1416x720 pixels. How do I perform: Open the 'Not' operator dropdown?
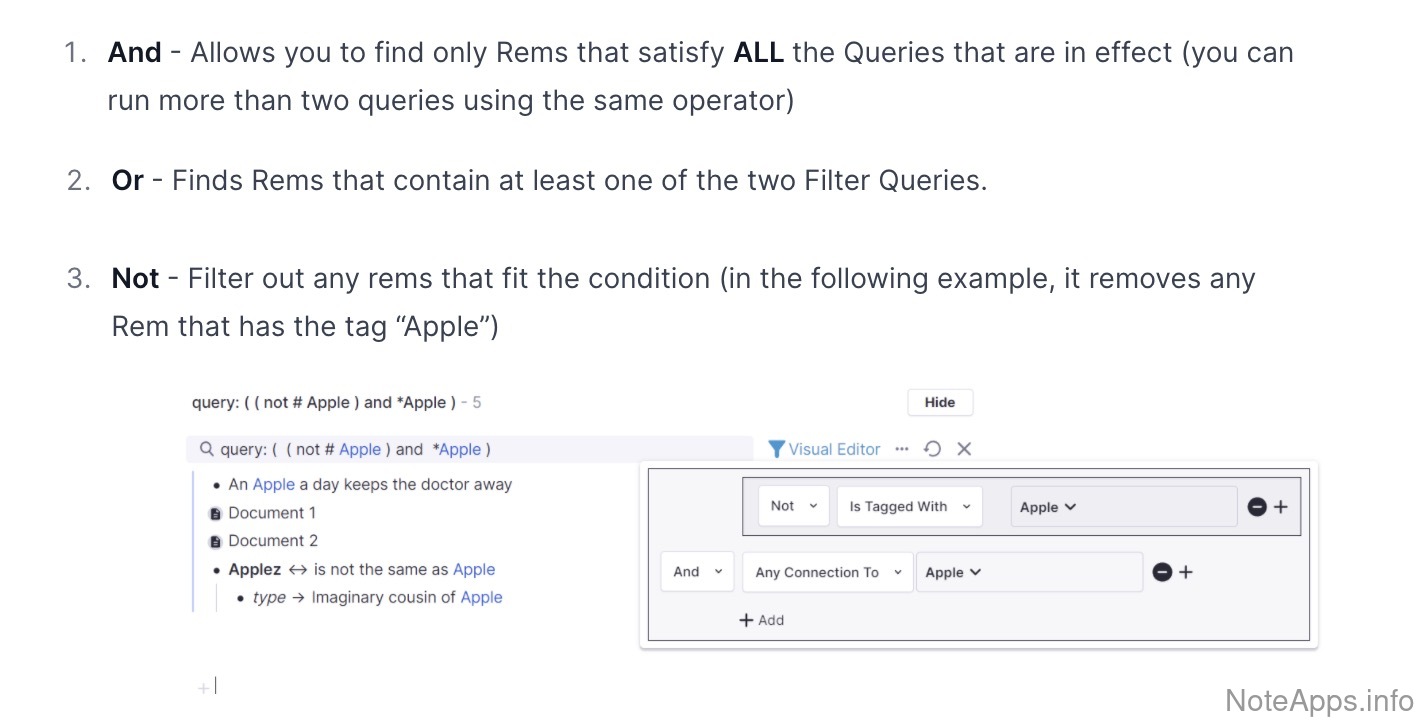tap(793, 506)
